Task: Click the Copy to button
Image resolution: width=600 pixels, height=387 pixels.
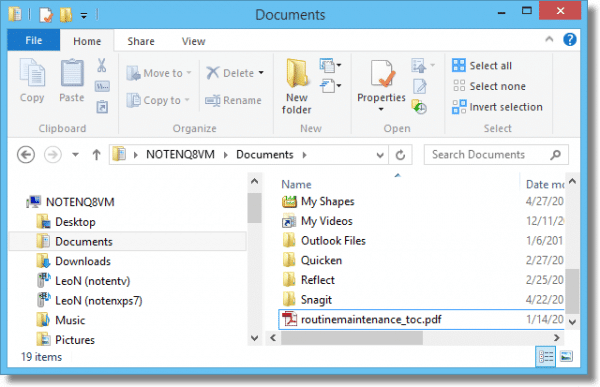Action: coord(158,100)
